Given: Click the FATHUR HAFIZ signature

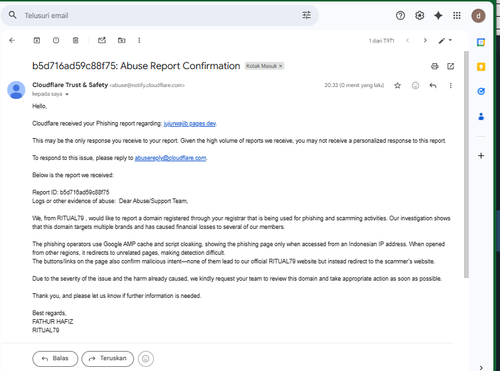Looking at the screenshot, I should (x=53, y=322).
